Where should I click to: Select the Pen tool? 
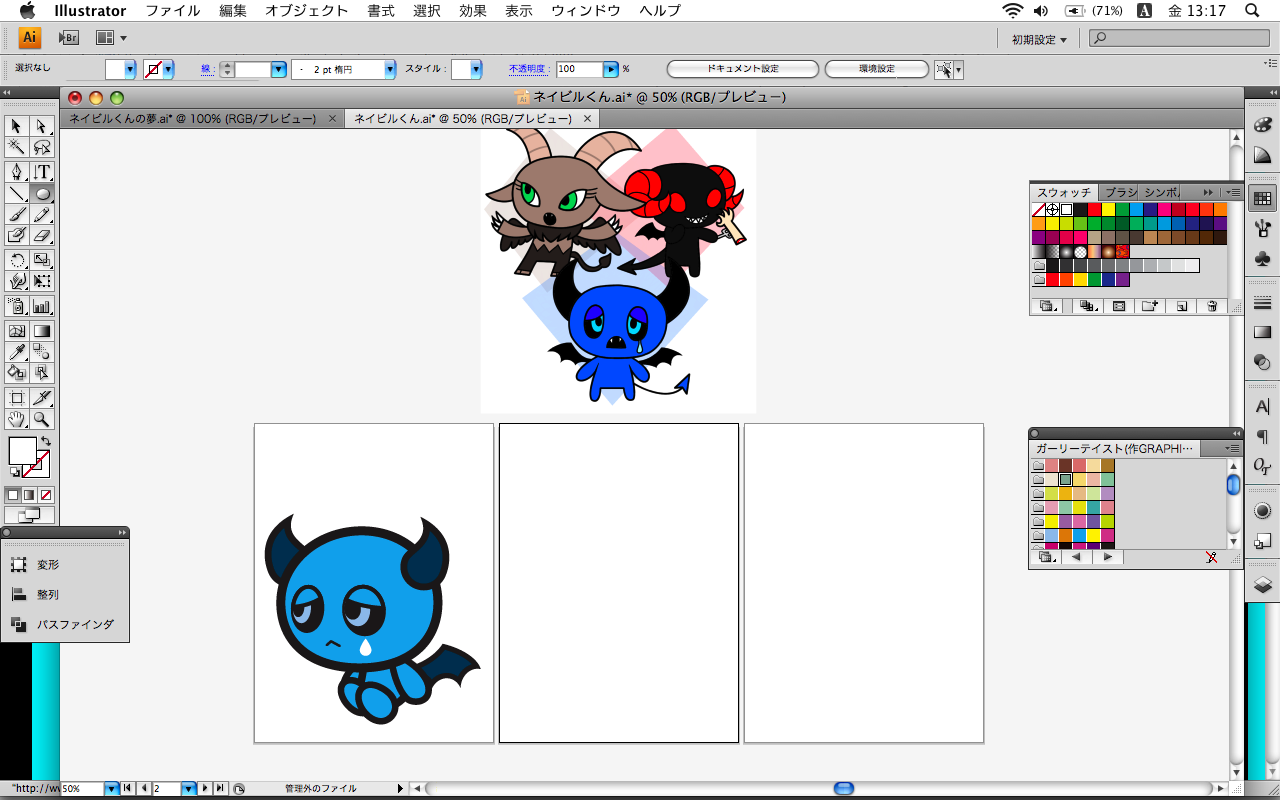pyautogui.click(x=17, y=172)
